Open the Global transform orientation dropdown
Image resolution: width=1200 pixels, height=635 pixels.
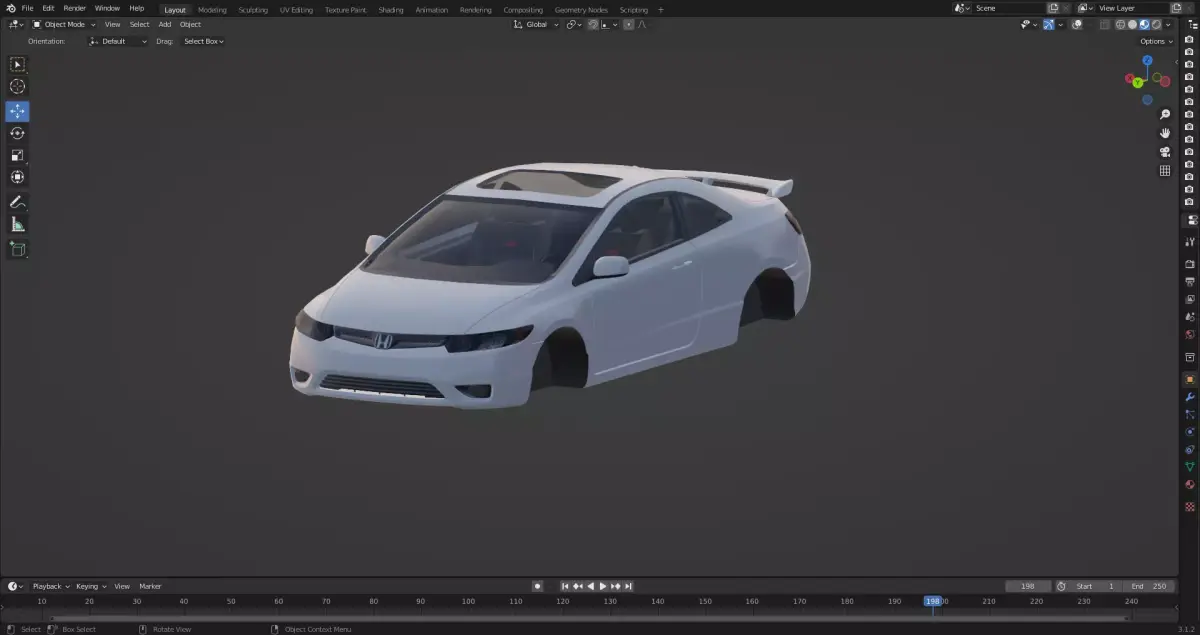tap(537, 24)
